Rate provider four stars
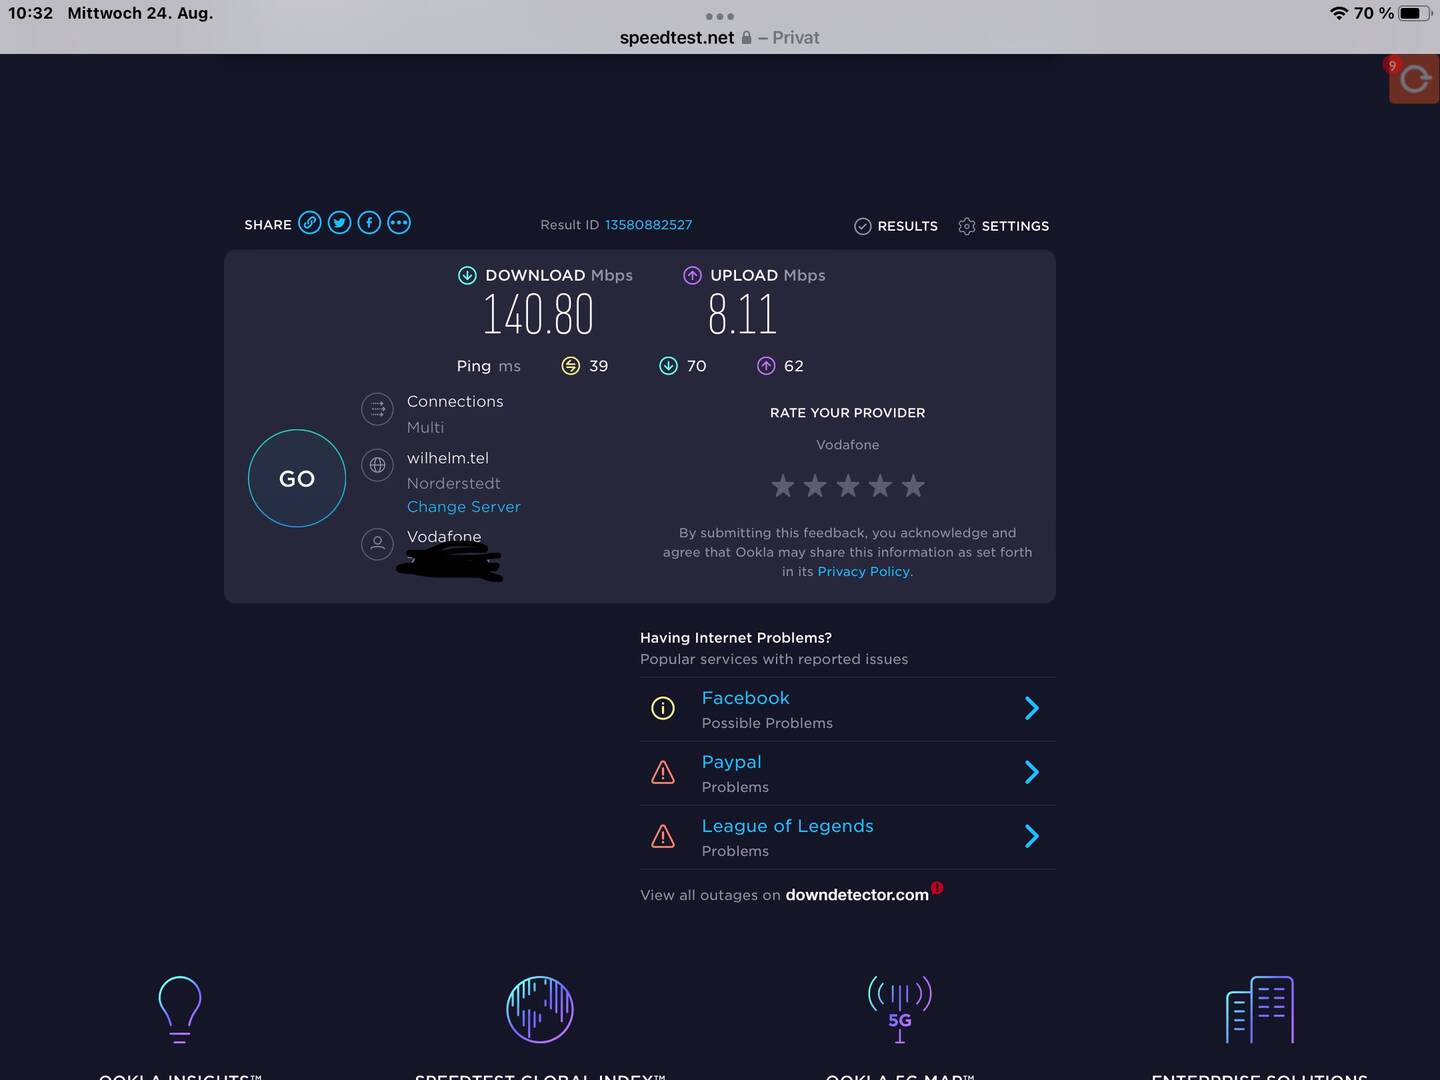 tap(880, 486)
